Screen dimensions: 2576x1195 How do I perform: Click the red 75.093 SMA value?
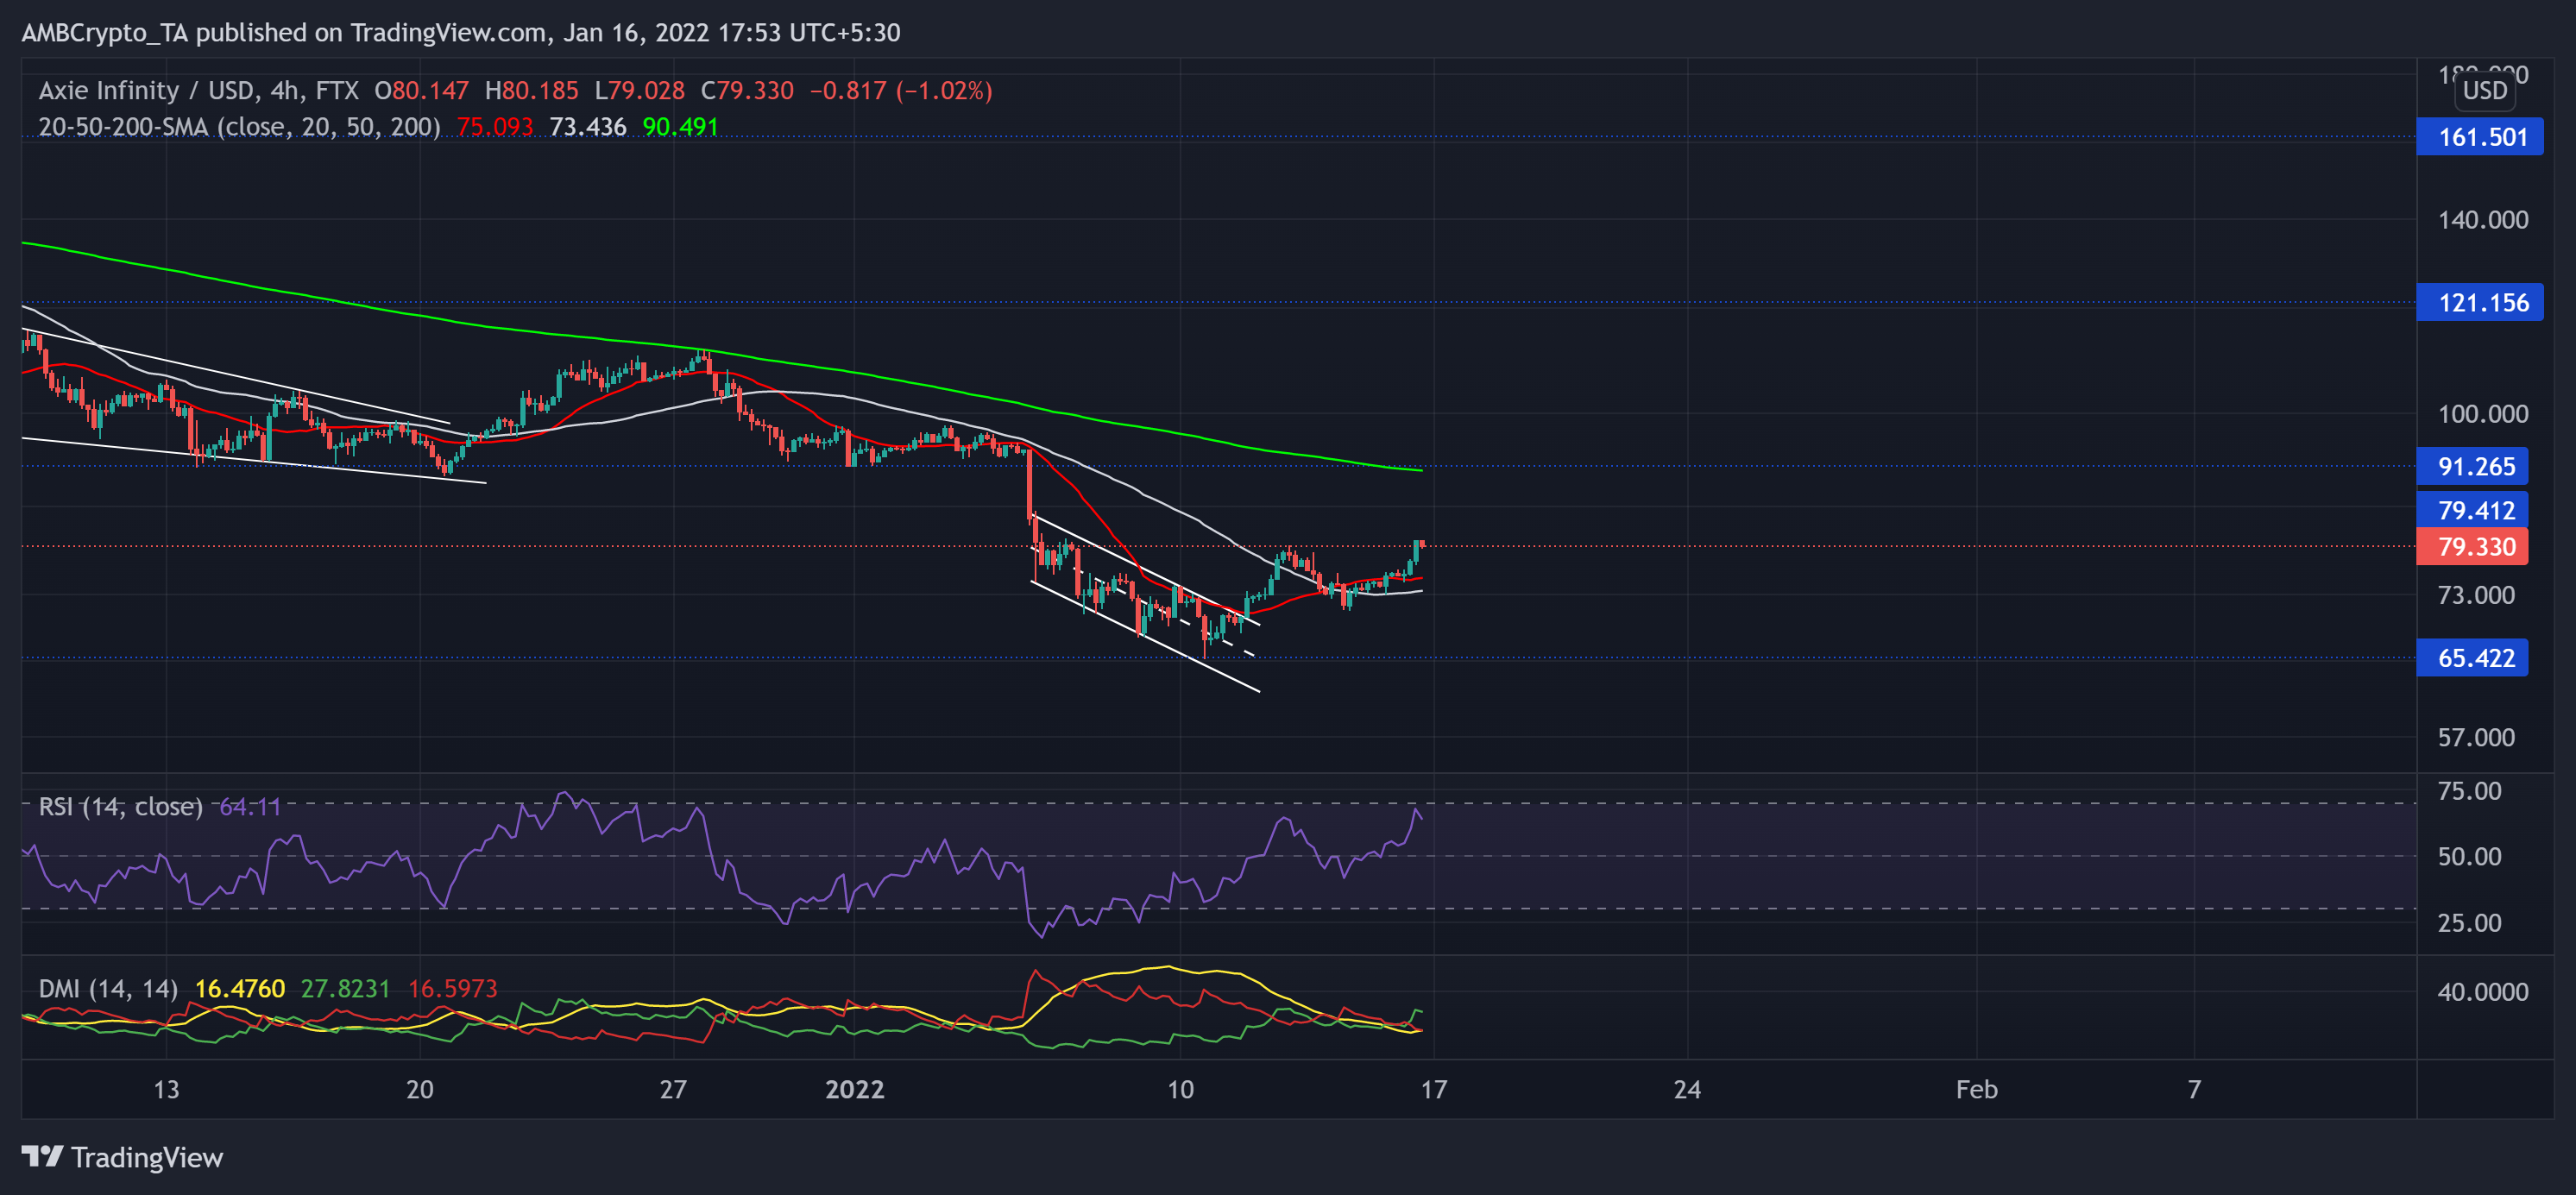[x=495, y=127]
